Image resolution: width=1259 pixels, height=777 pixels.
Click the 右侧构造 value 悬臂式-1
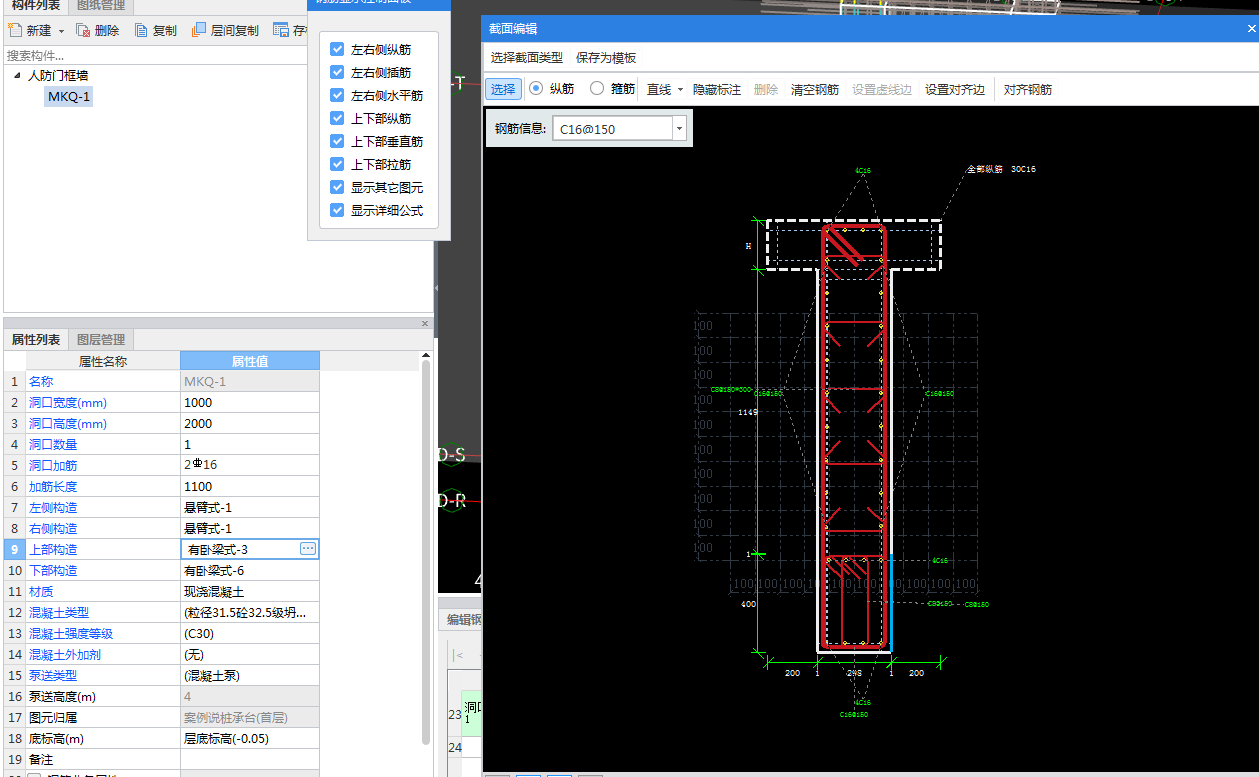pos(250,528)
